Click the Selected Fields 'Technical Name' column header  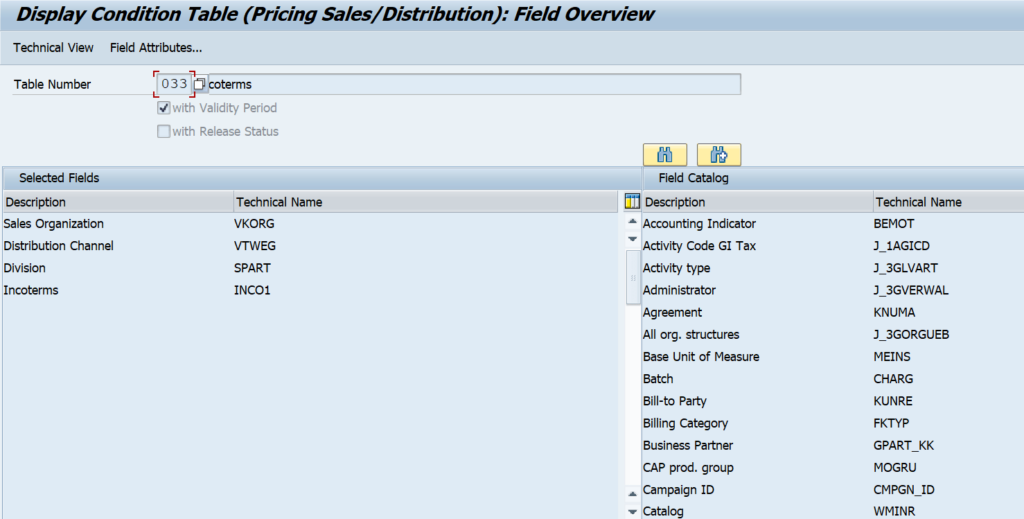click(x=425, y=202)
